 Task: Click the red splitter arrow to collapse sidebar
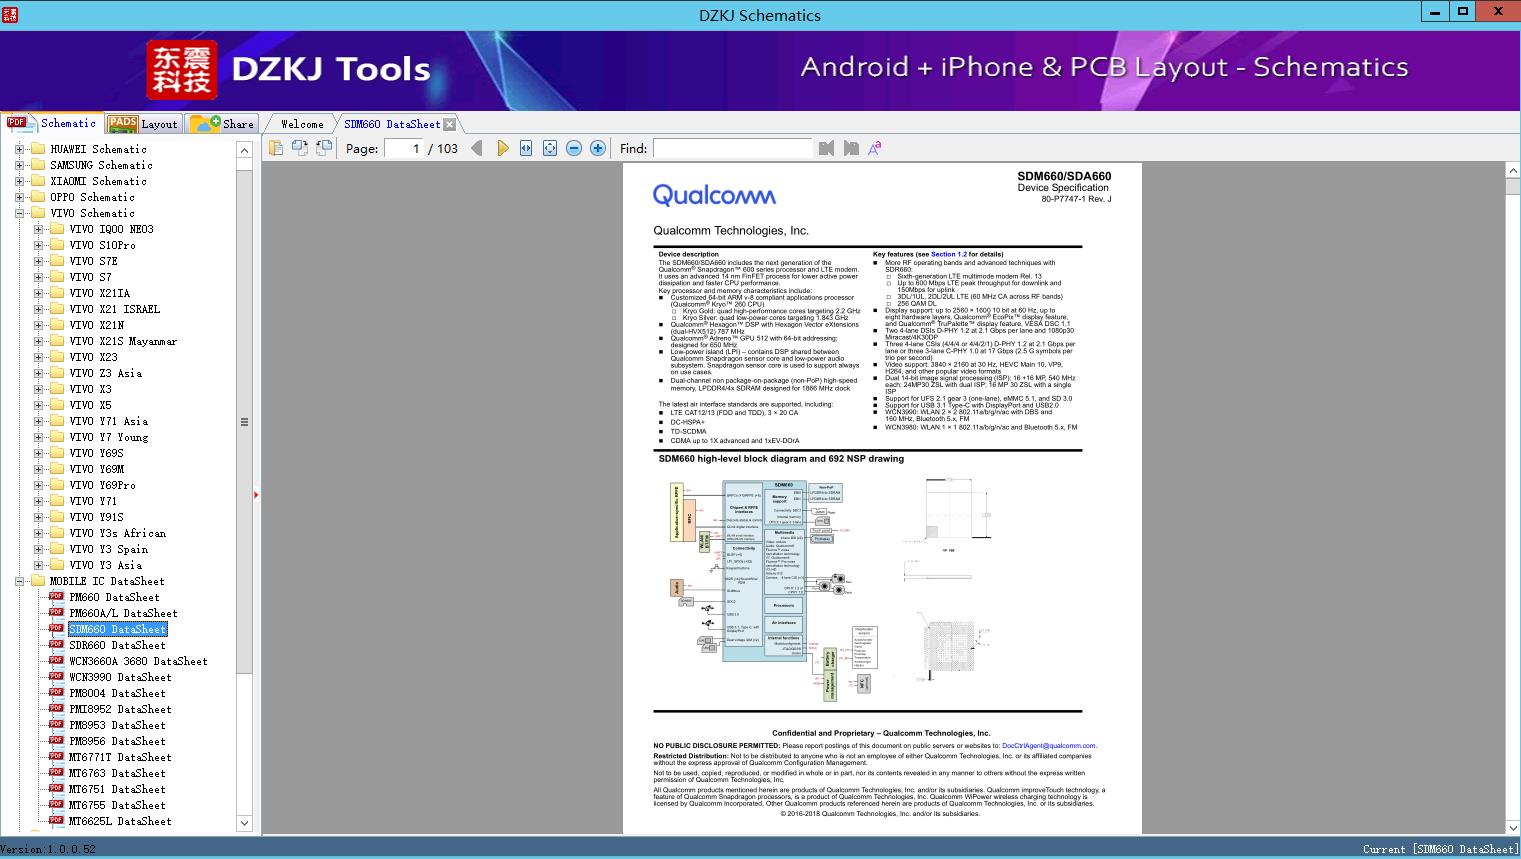[256, 494]
